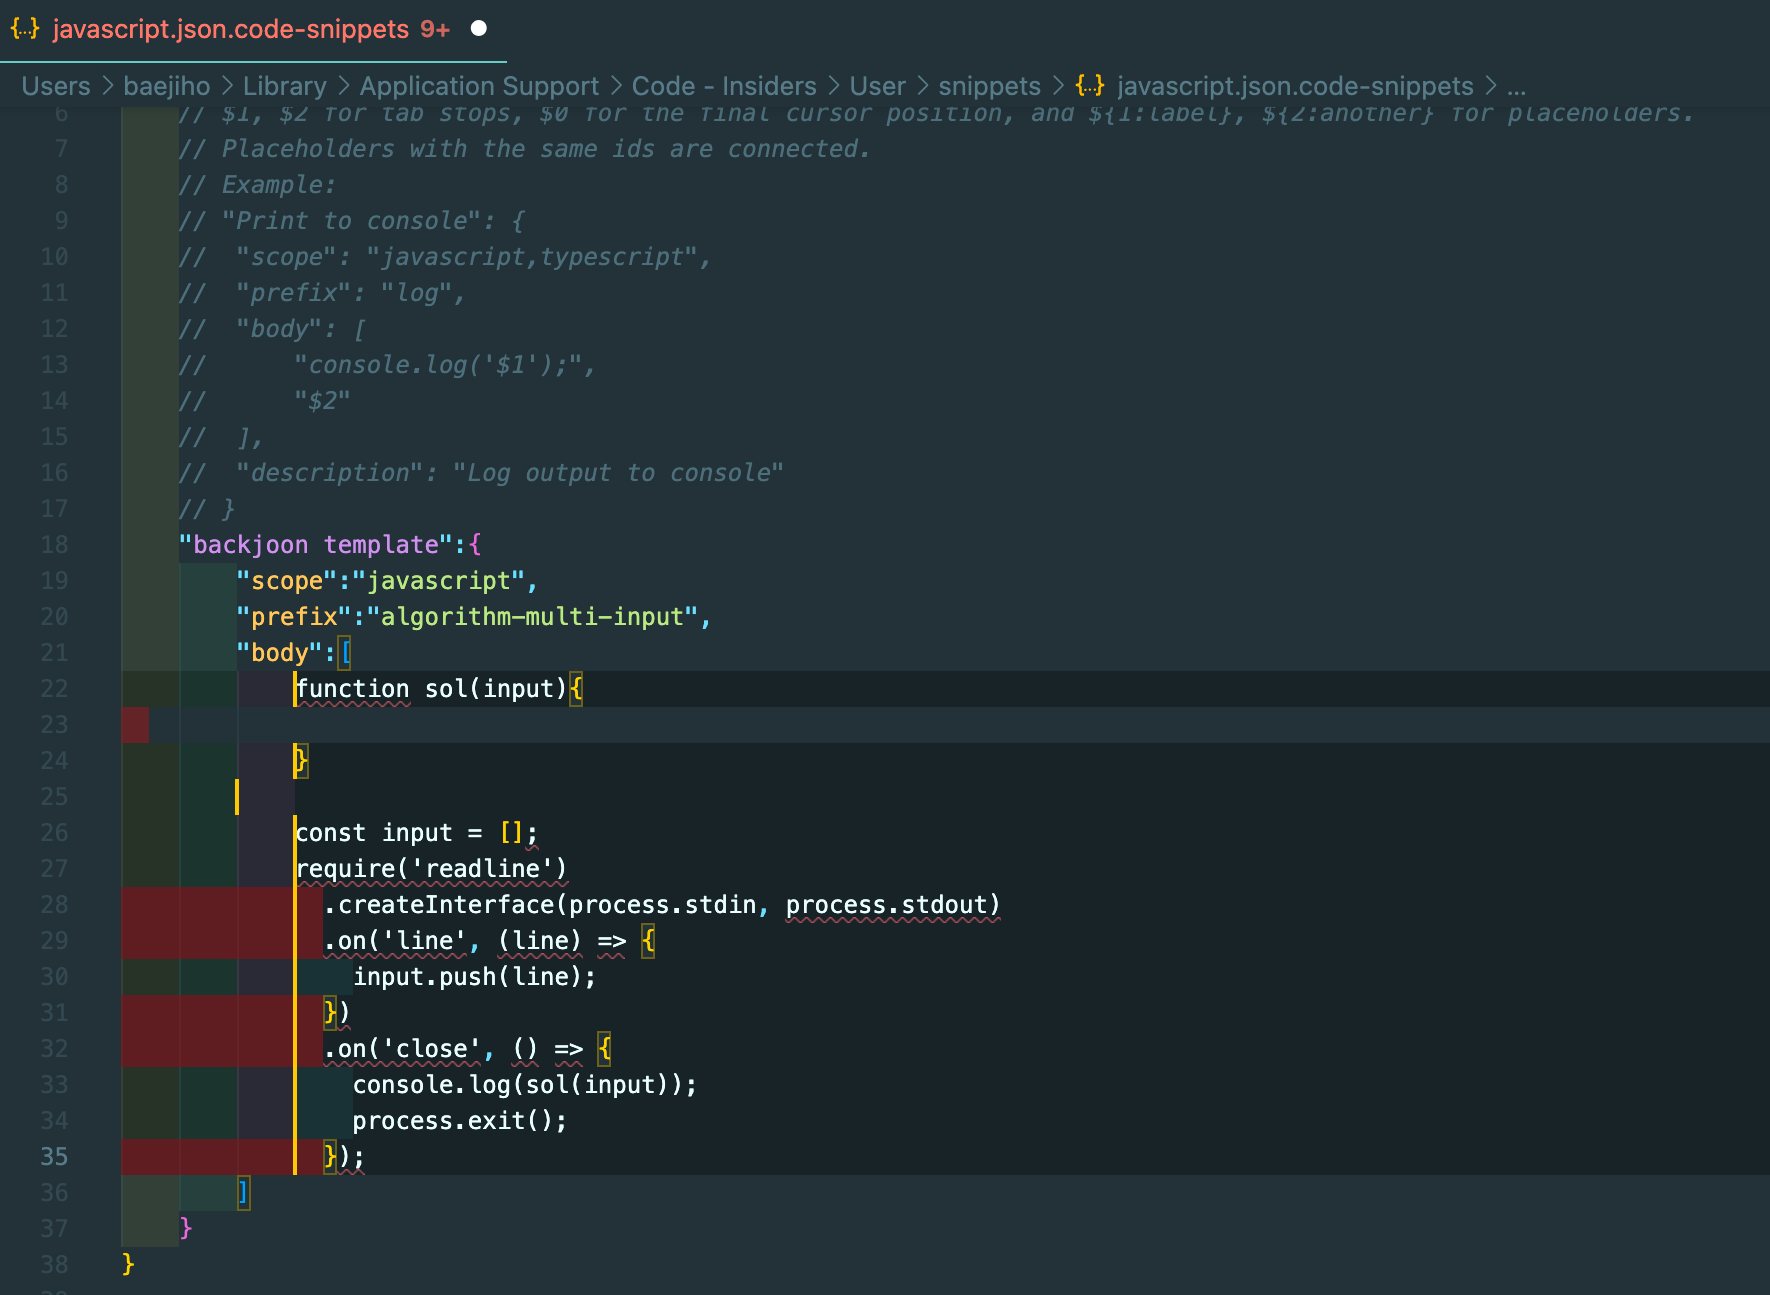Click console.log(sol(input)); on line 33
Viewport: 1770px width, 1295px height.
pos(525,1085)
